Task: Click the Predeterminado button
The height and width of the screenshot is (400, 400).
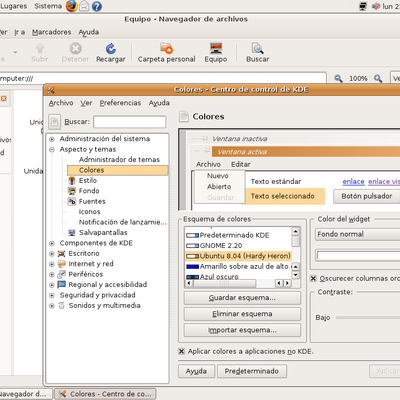Action: click(x=252, y=371)
